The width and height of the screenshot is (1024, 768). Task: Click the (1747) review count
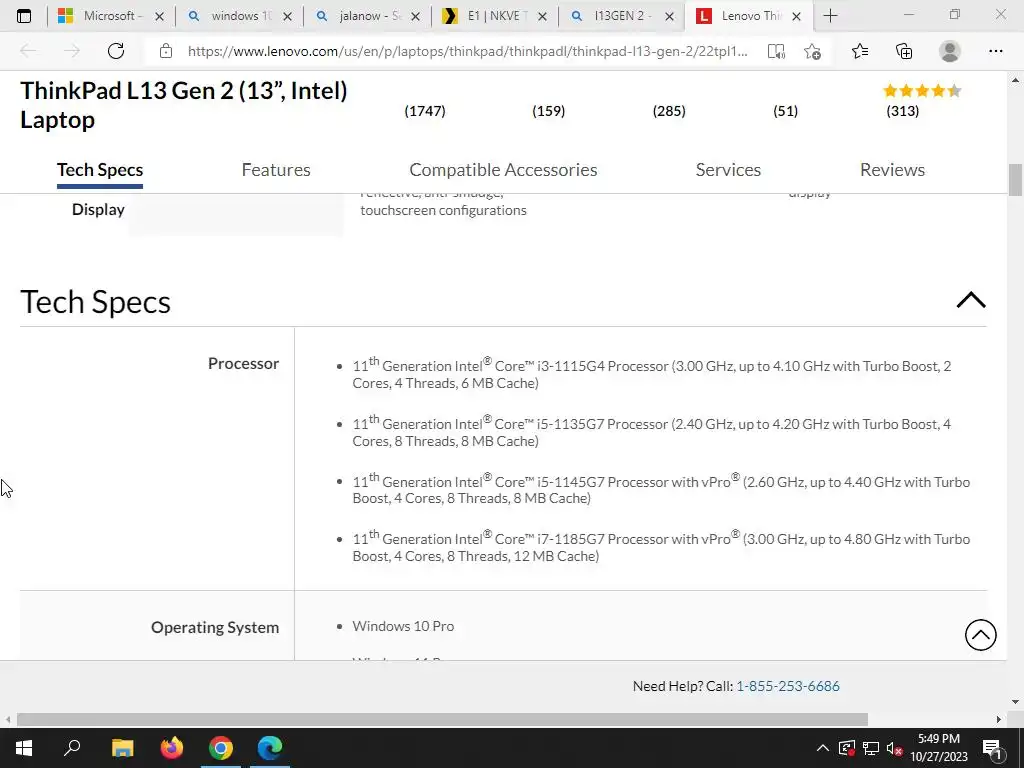click(425, 111)
